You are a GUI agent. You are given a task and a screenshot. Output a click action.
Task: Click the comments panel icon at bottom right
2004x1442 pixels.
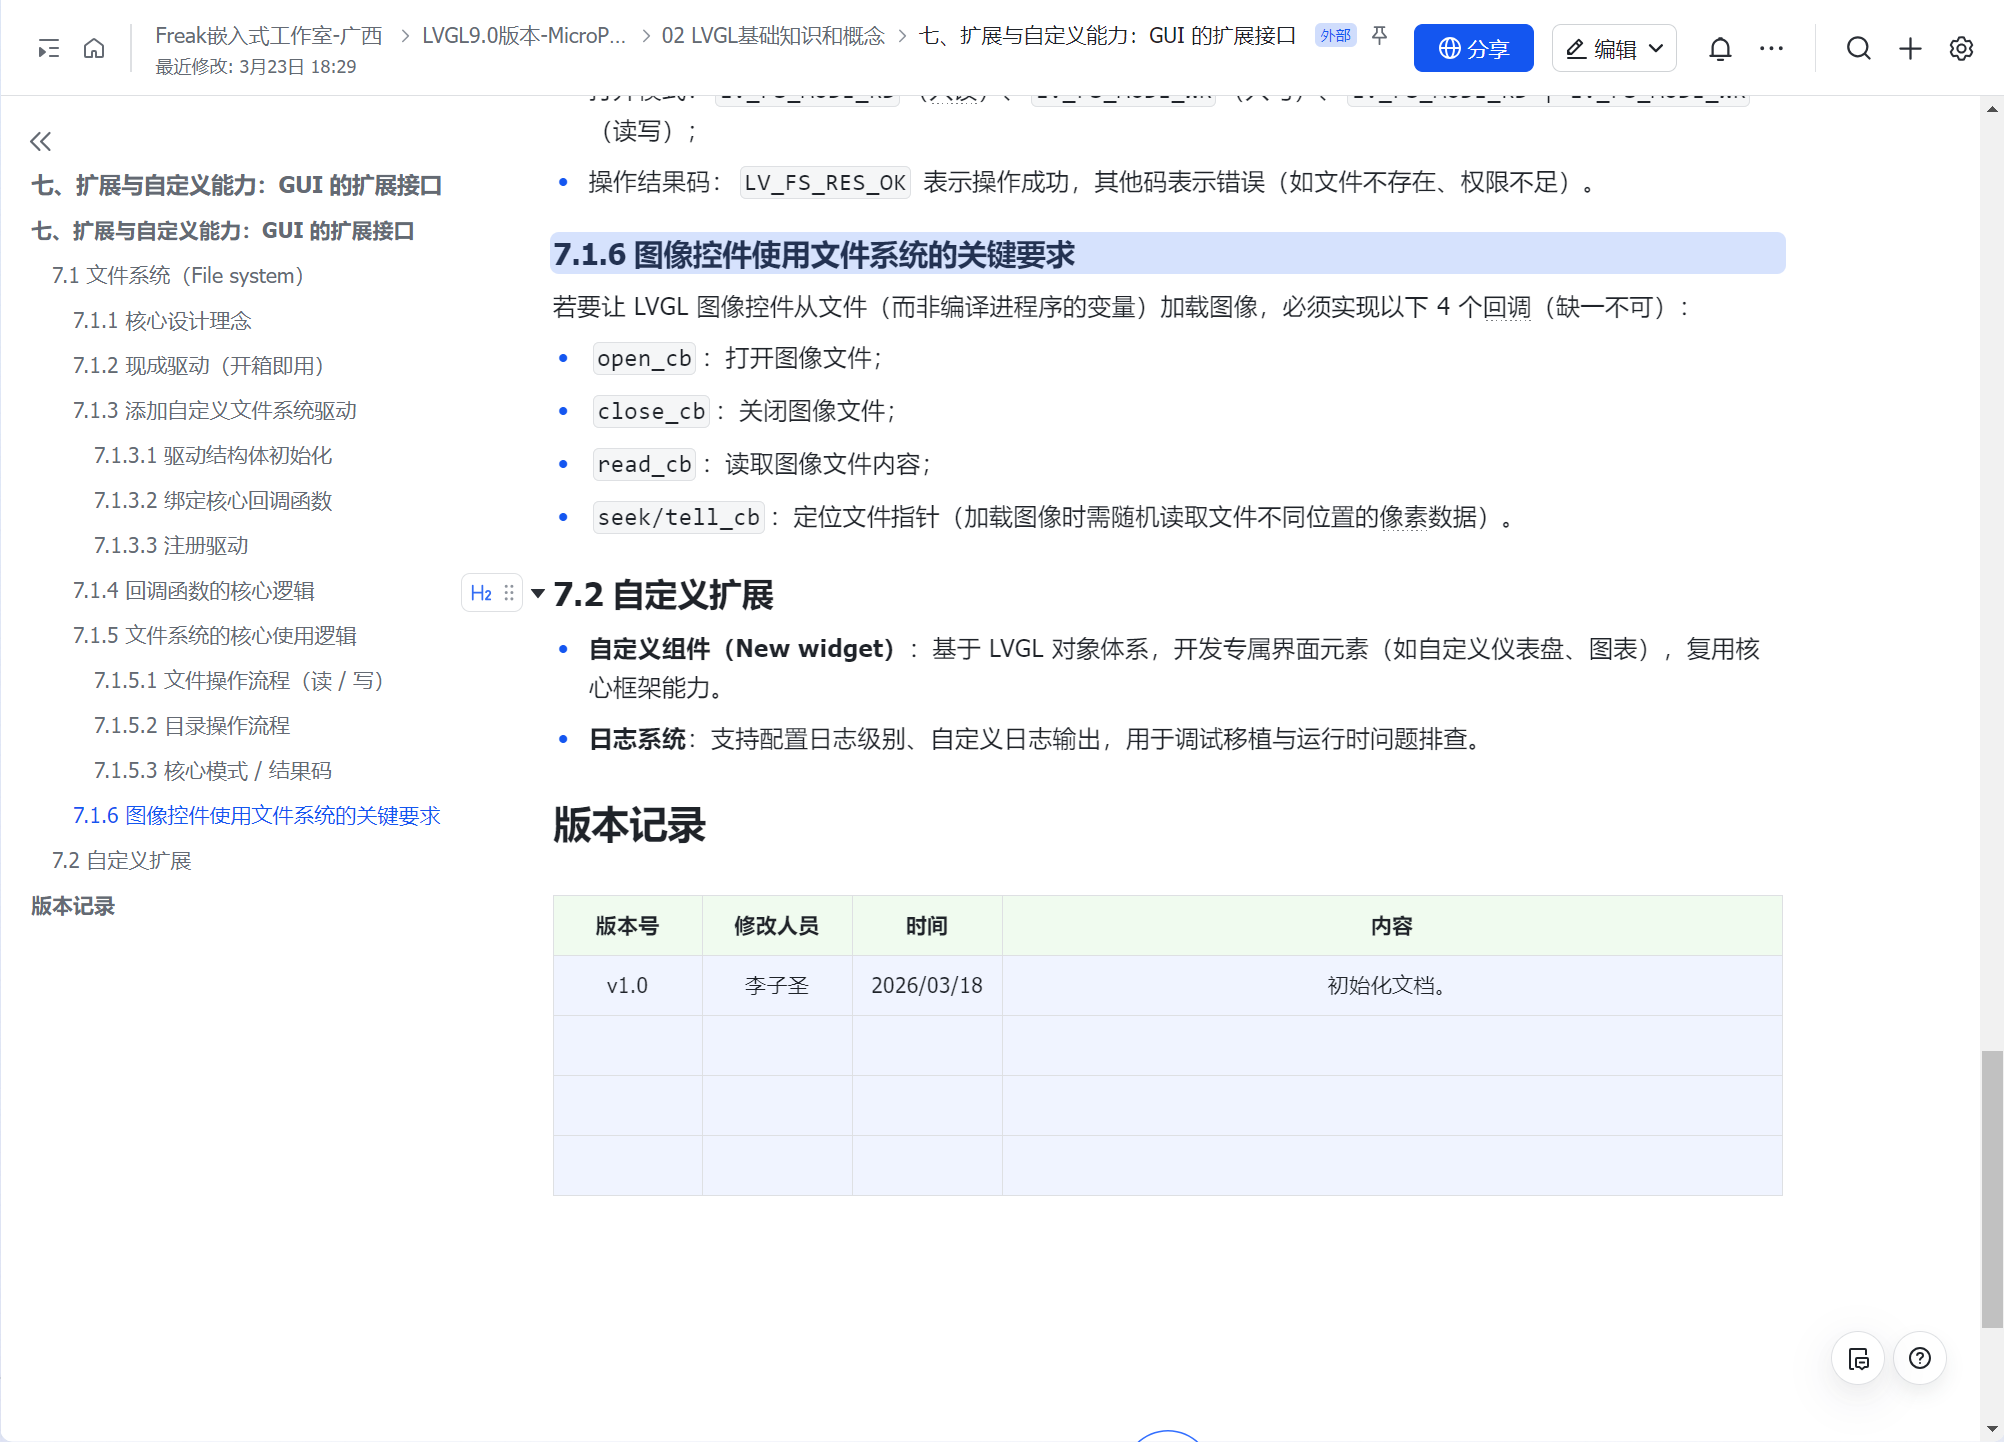(x=1858, y=1358)
